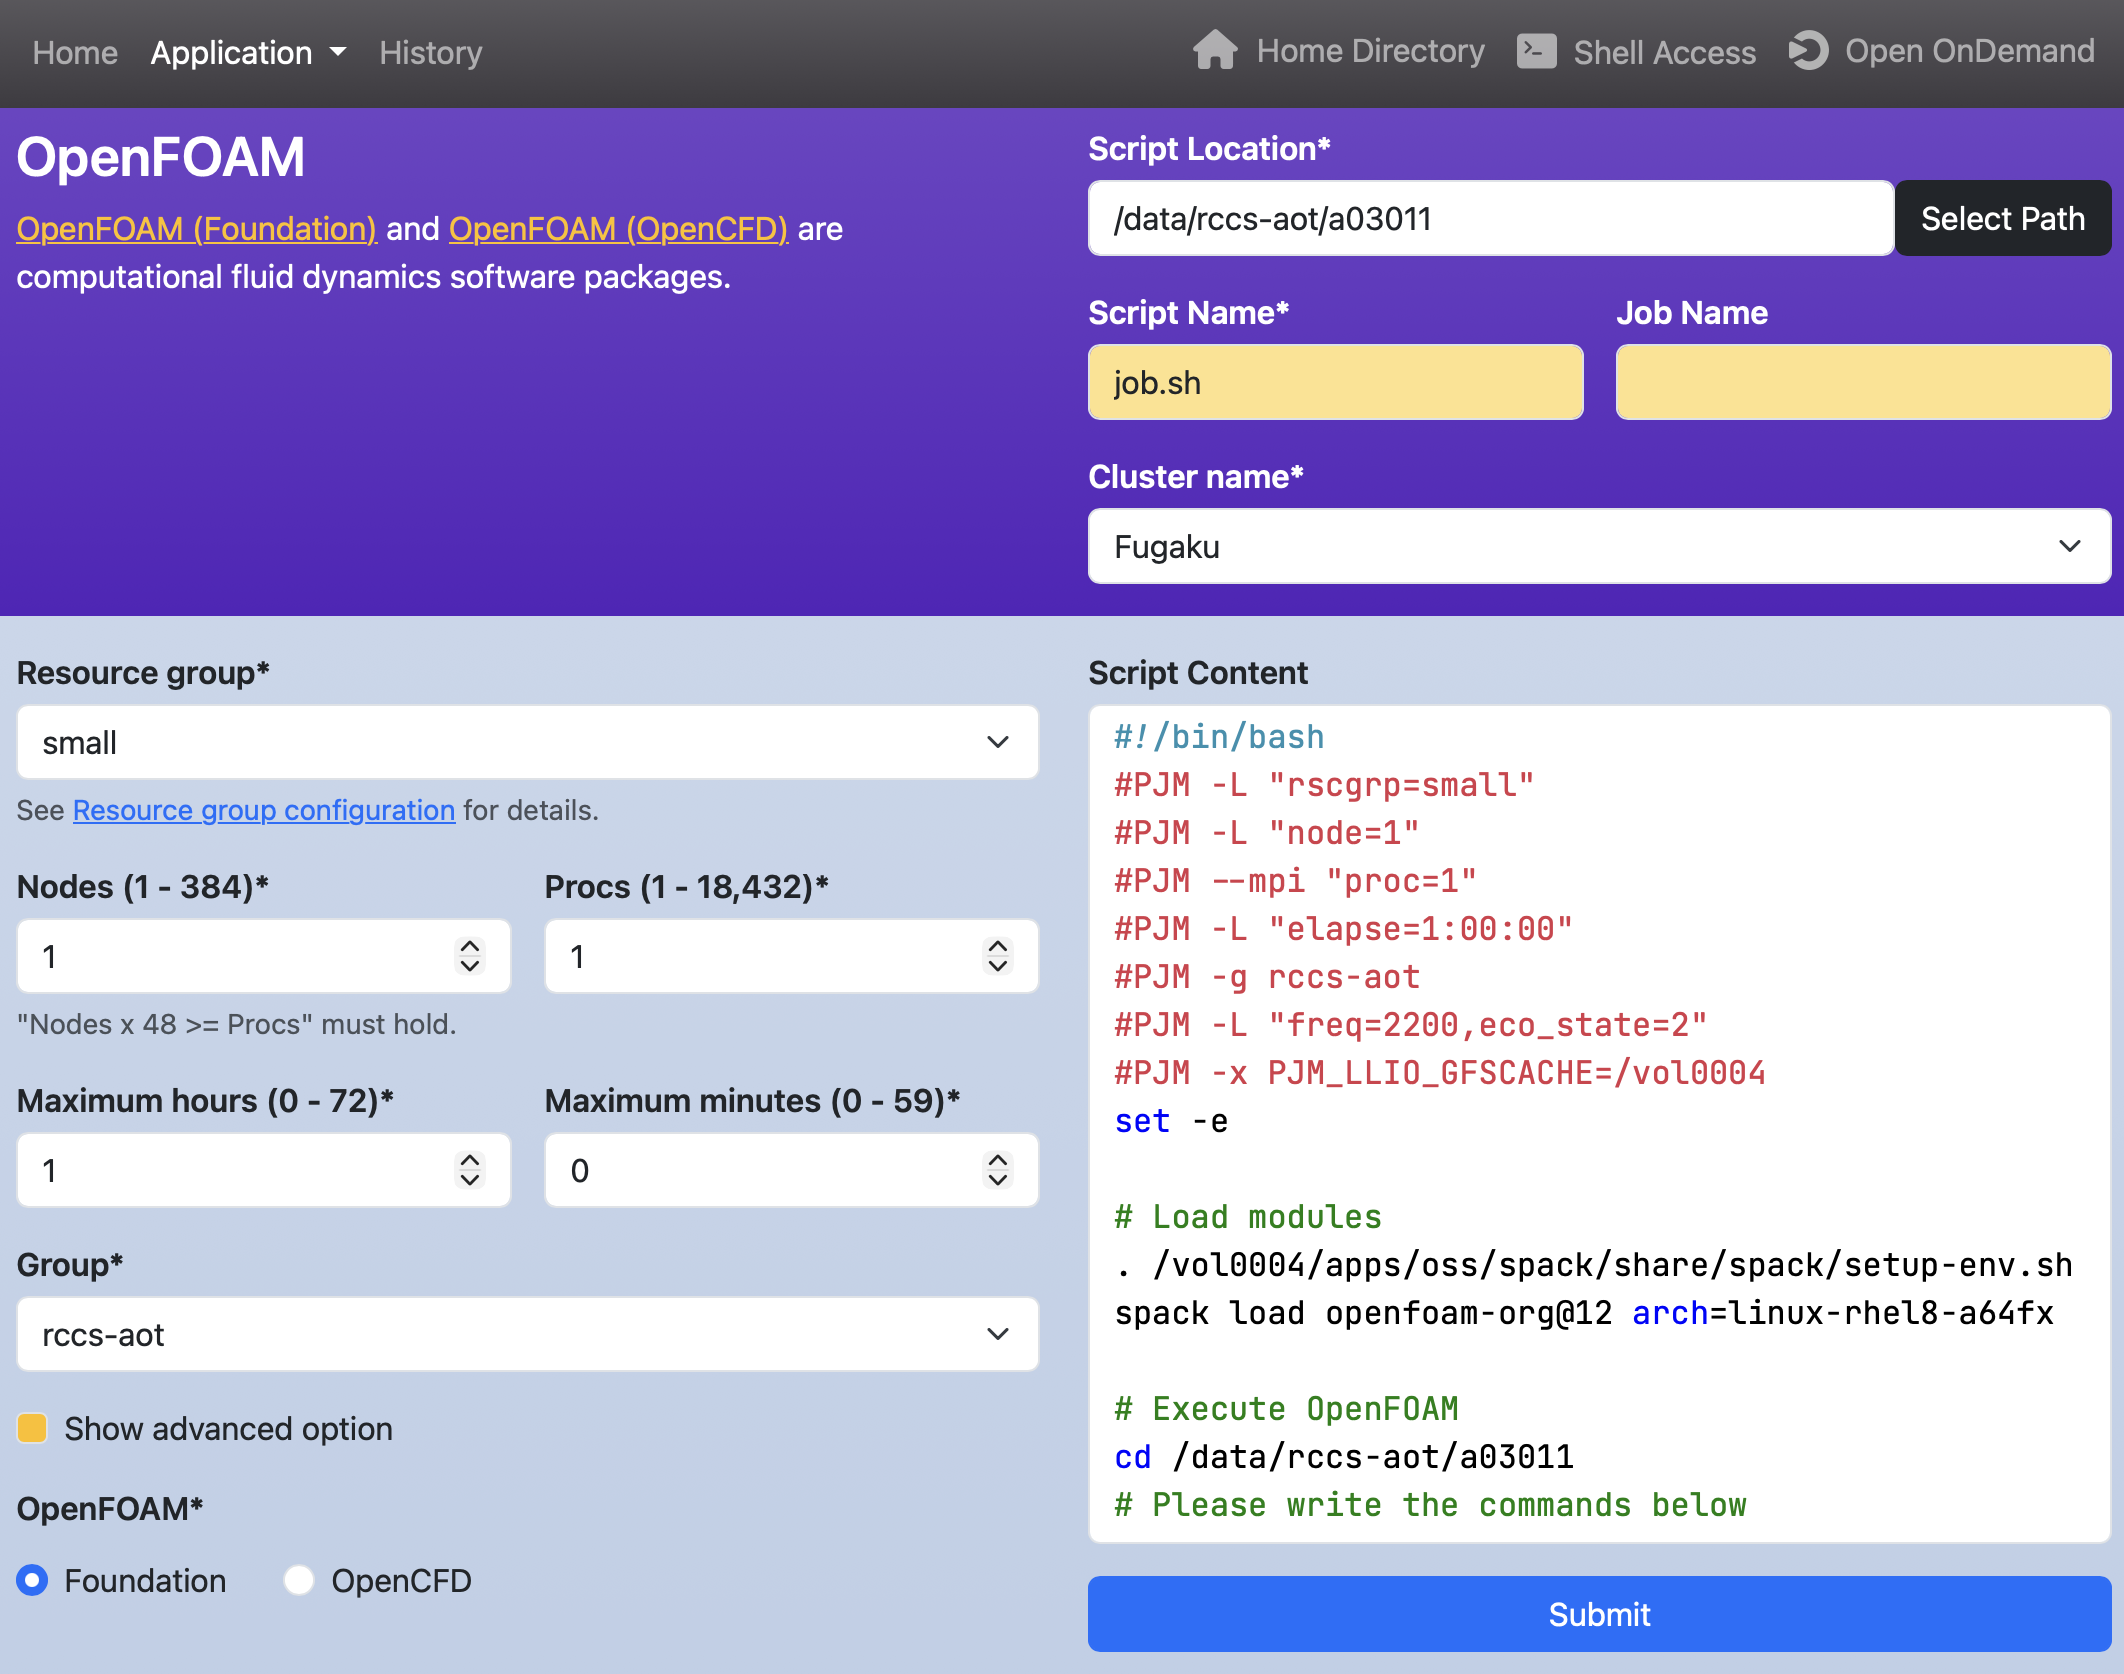
Task: Decrease Maximum hours with down arrow
Action: tap(470, 1181)
